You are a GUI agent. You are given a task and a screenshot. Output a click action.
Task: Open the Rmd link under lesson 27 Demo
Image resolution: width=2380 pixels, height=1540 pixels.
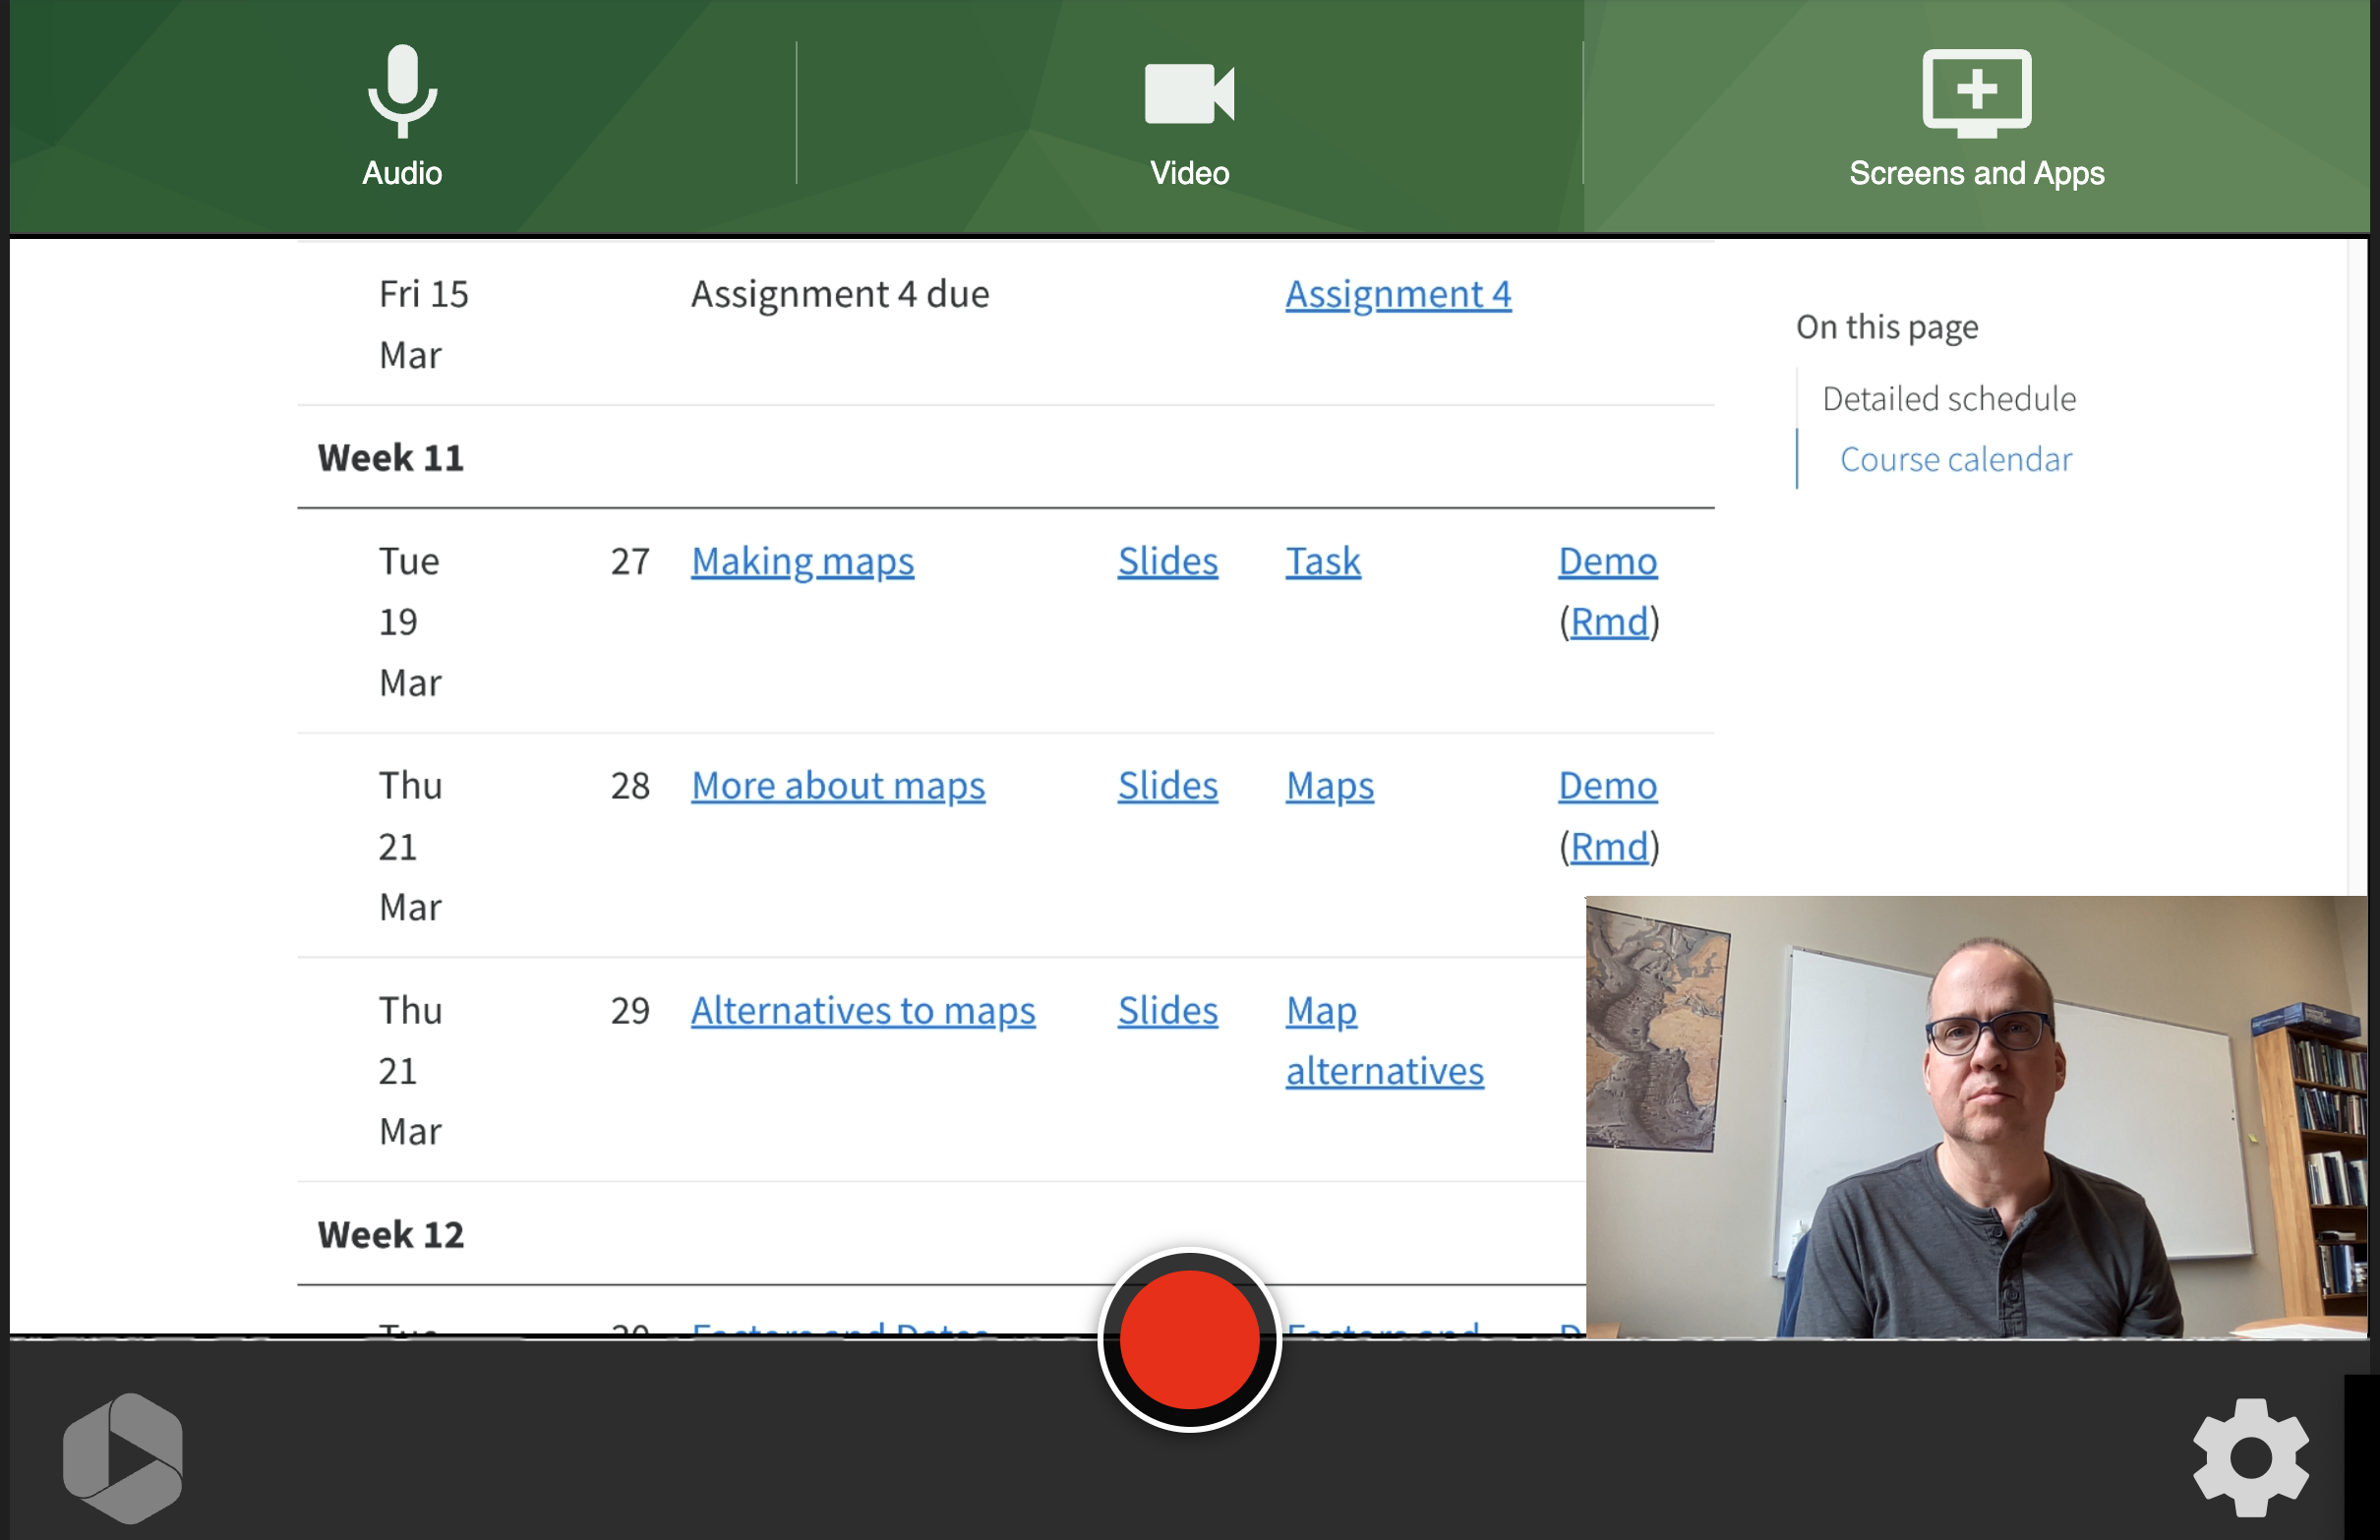pyautogui.click(x=1609, y=622)
